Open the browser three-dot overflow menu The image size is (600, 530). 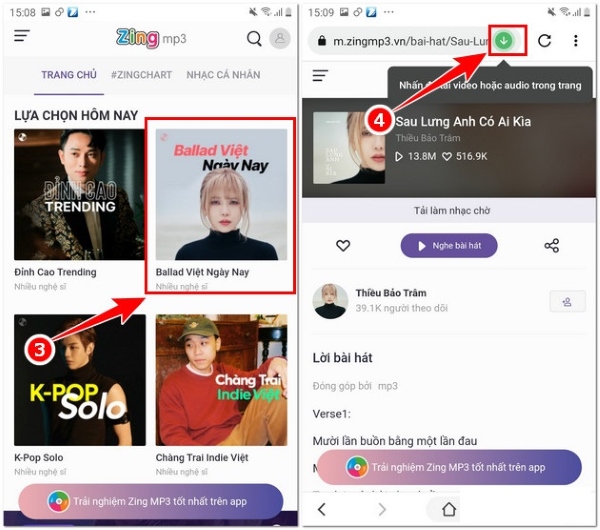(575, 41)
